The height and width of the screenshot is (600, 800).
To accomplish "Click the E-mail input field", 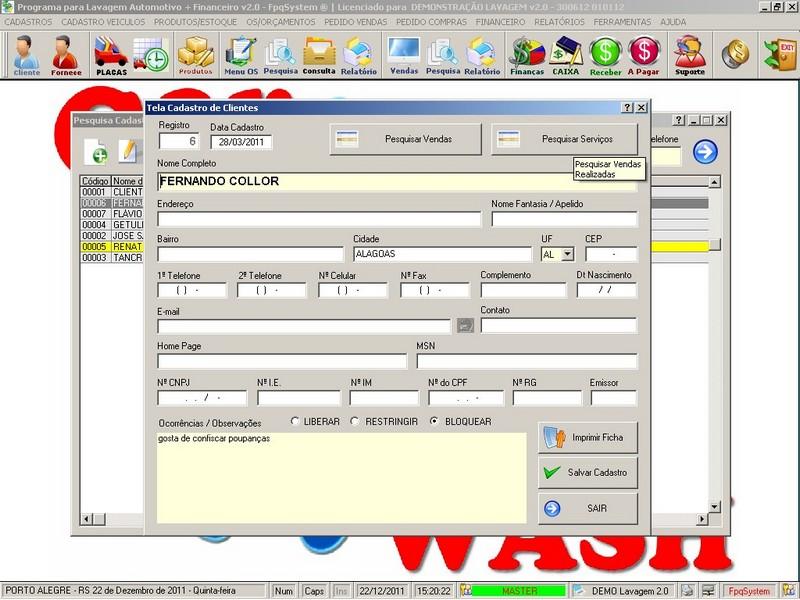I will click(304, 326).
